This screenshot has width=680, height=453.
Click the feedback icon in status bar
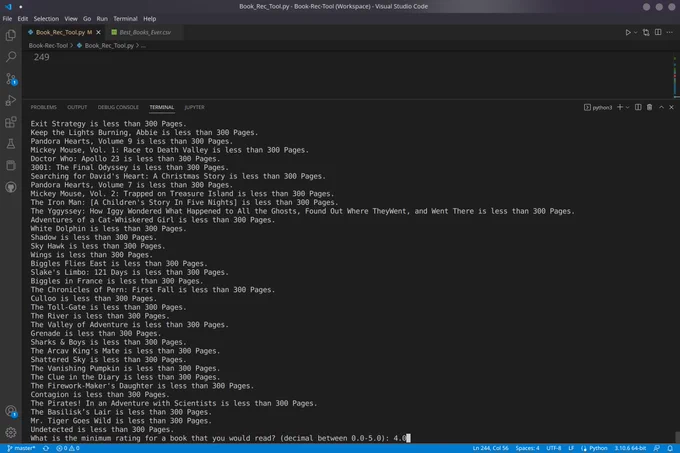[657, 448]
